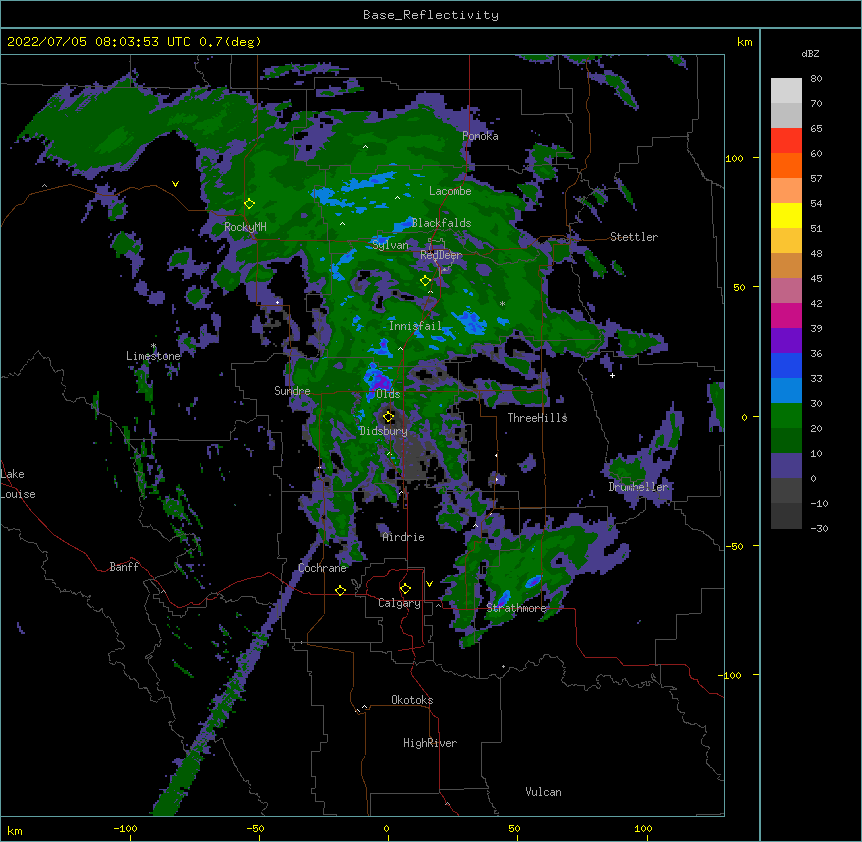Select the Innisfail label
The height and width of the screenshot is (842, 862).
coord(415,326)
